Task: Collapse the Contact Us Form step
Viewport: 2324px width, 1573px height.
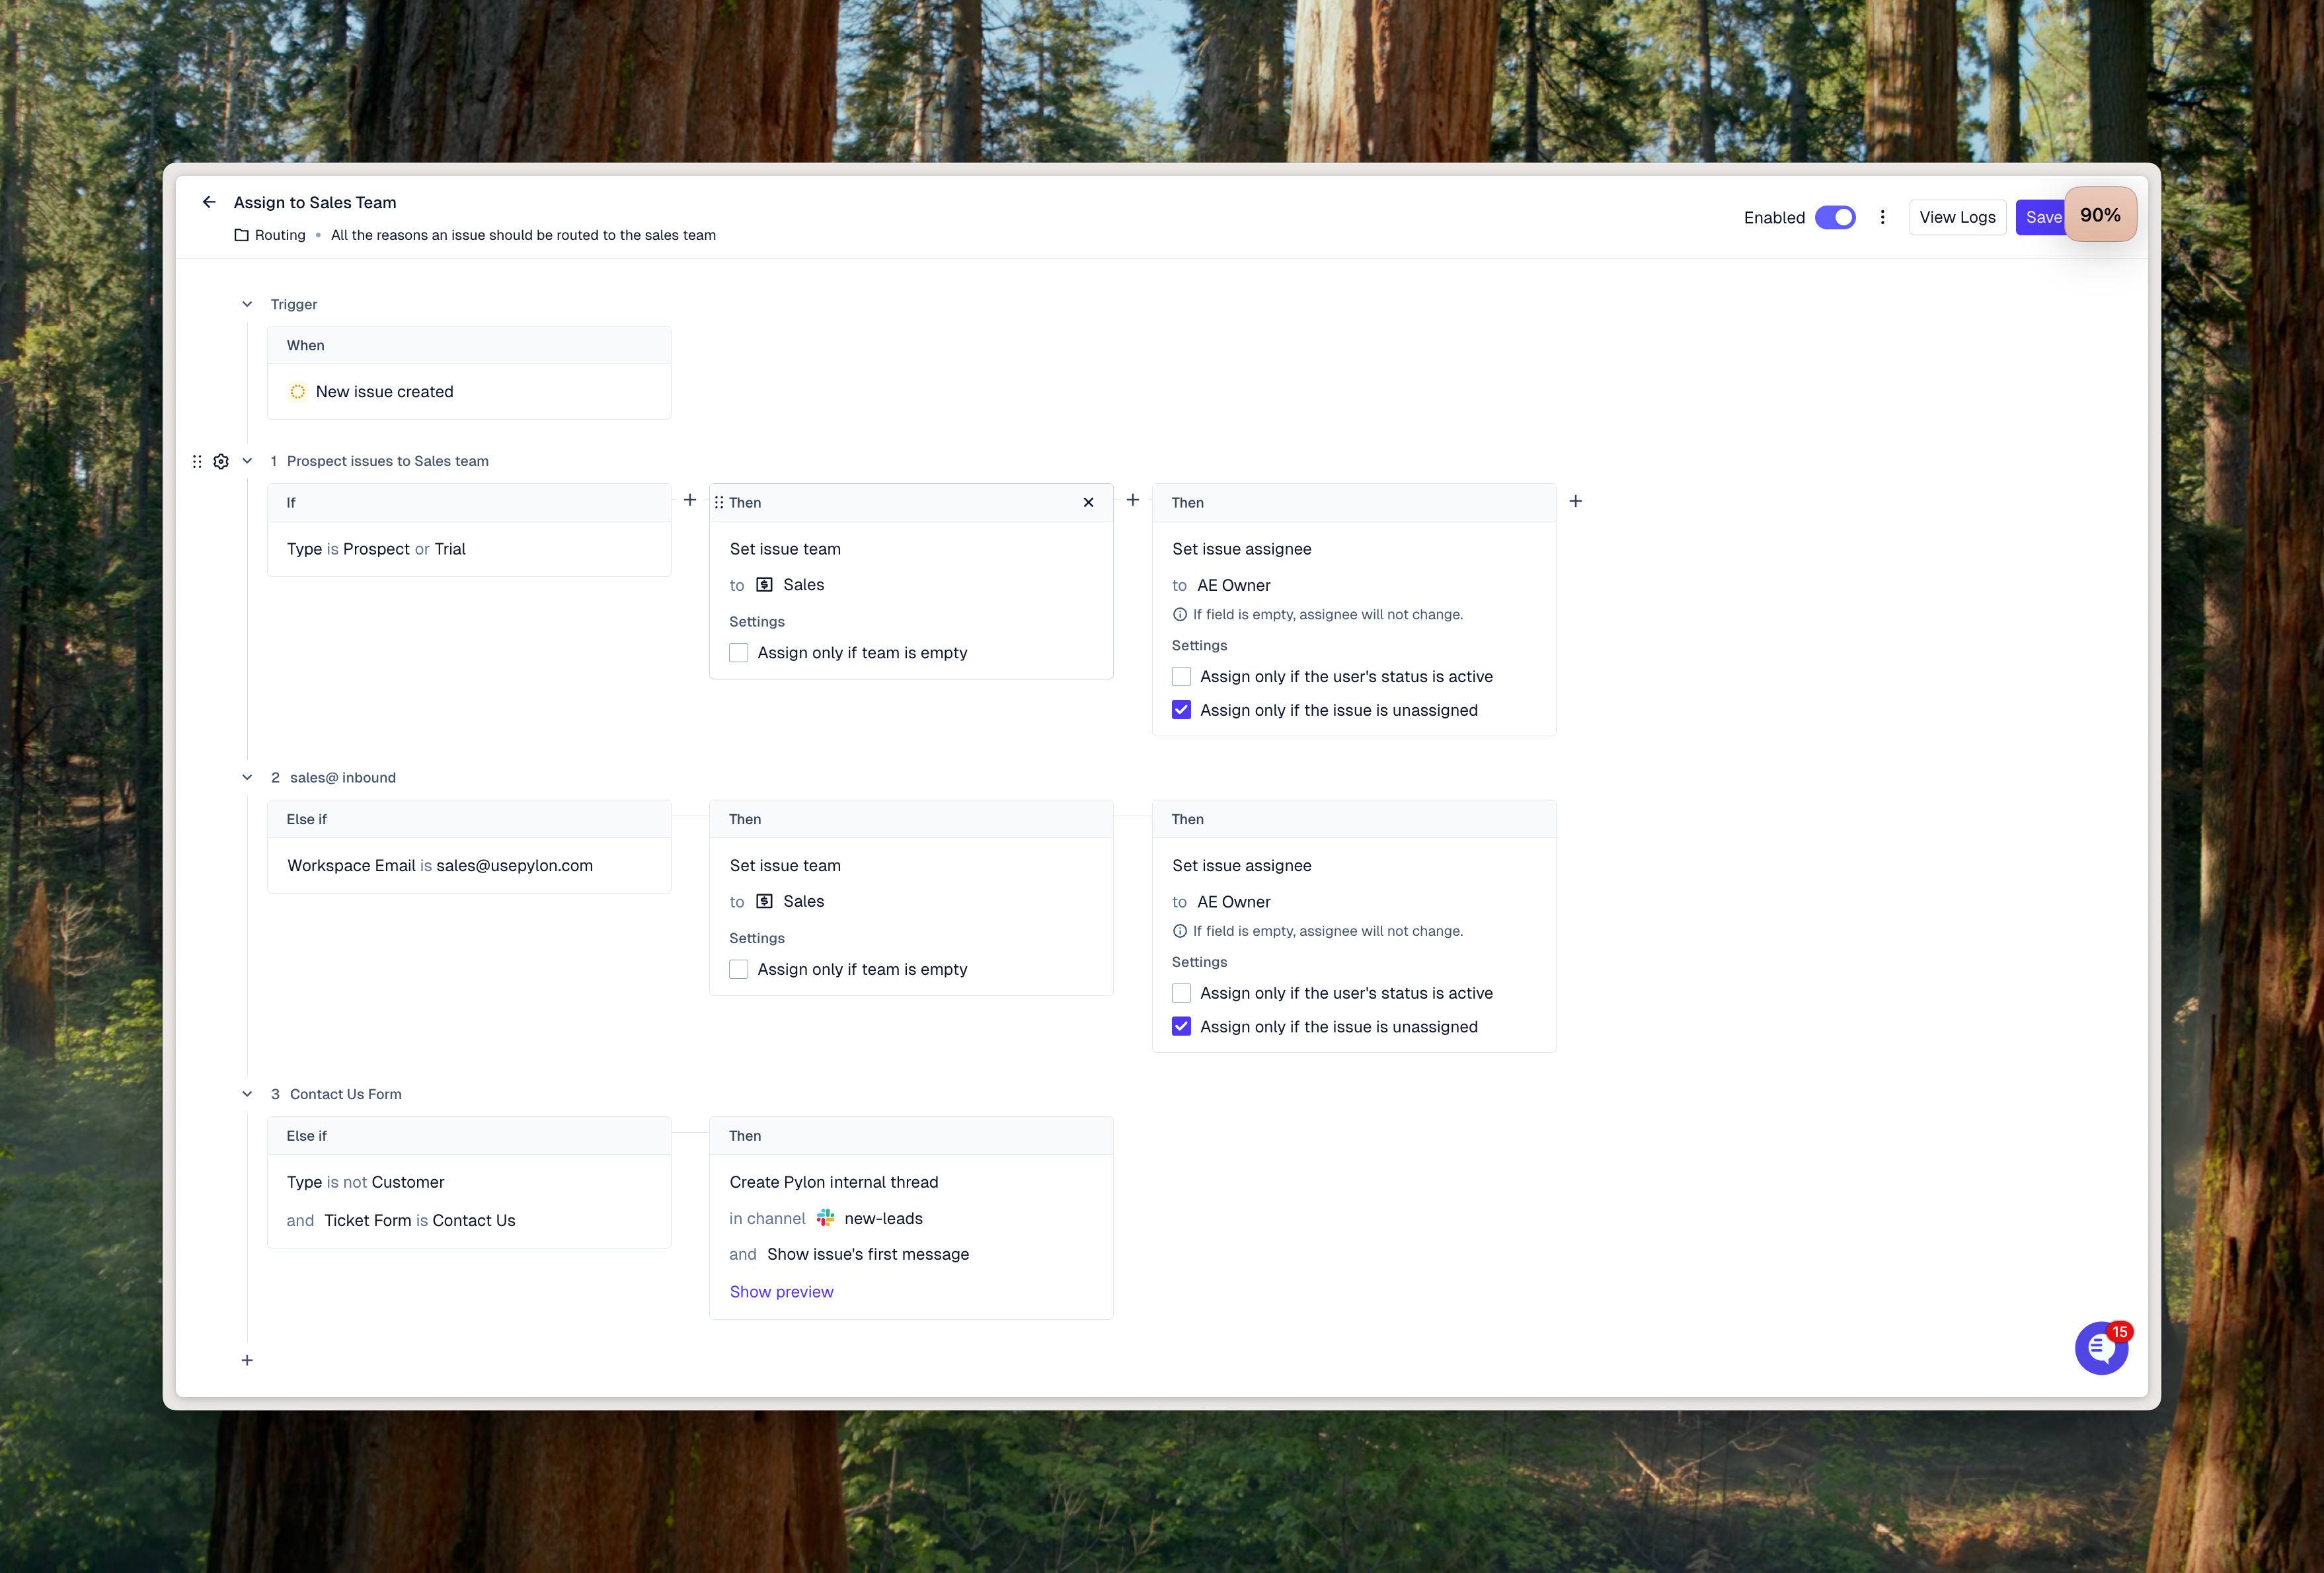Action: click(x=247, y=1094)
